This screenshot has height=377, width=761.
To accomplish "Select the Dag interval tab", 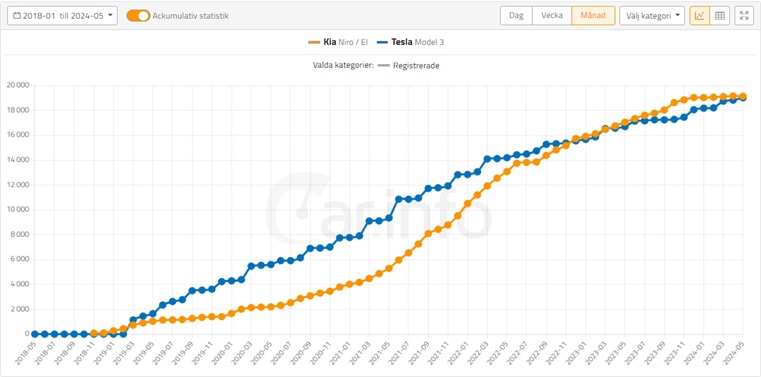I will 516,16.
